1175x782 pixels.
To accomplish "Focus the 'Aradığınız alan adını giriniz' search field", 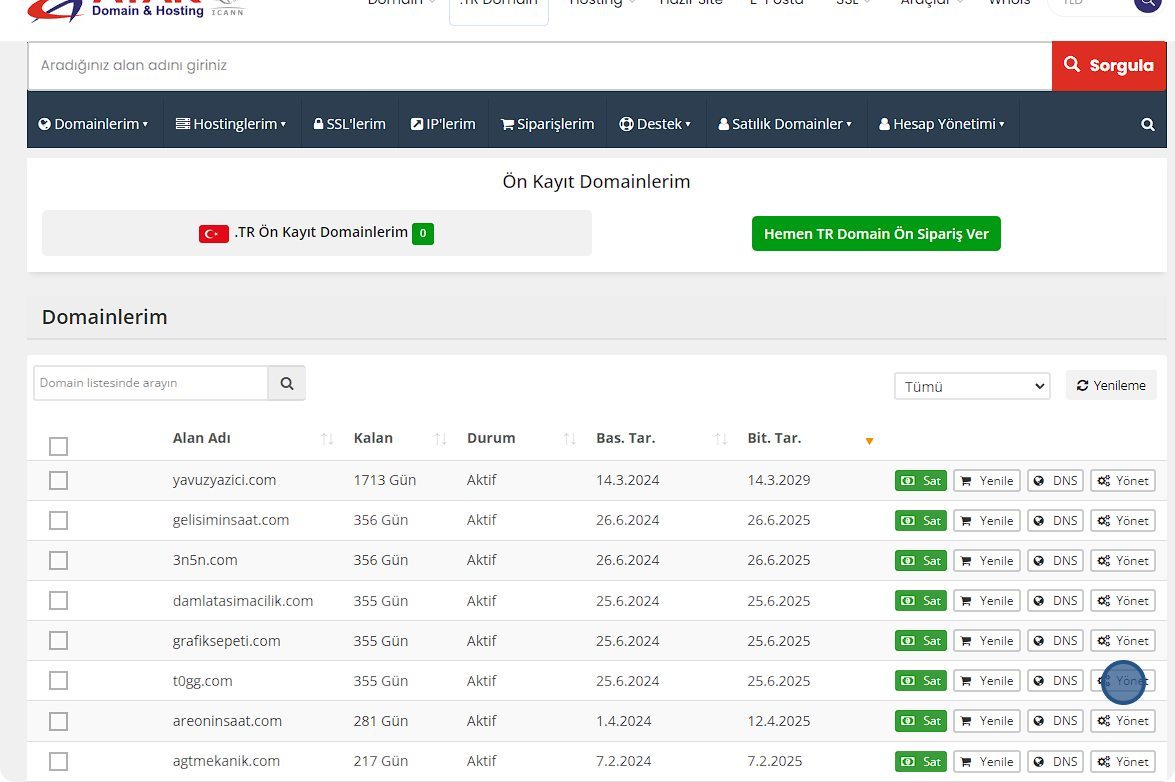I will (540, 66).
